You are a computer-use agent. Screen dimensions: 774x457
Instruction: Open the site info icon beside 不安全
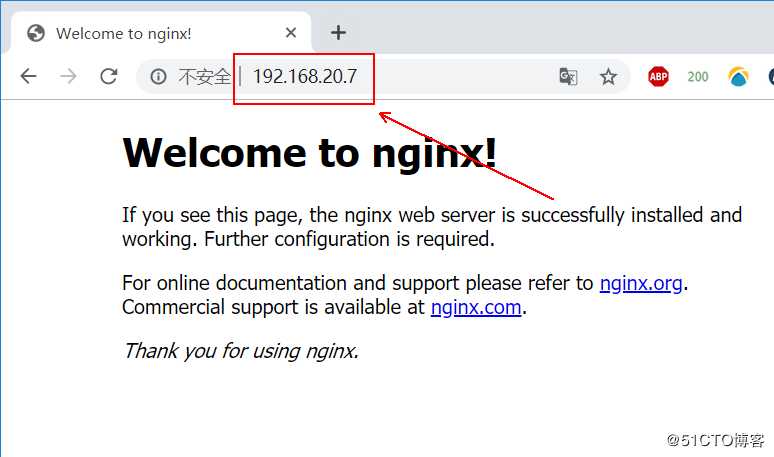point(158,76)
